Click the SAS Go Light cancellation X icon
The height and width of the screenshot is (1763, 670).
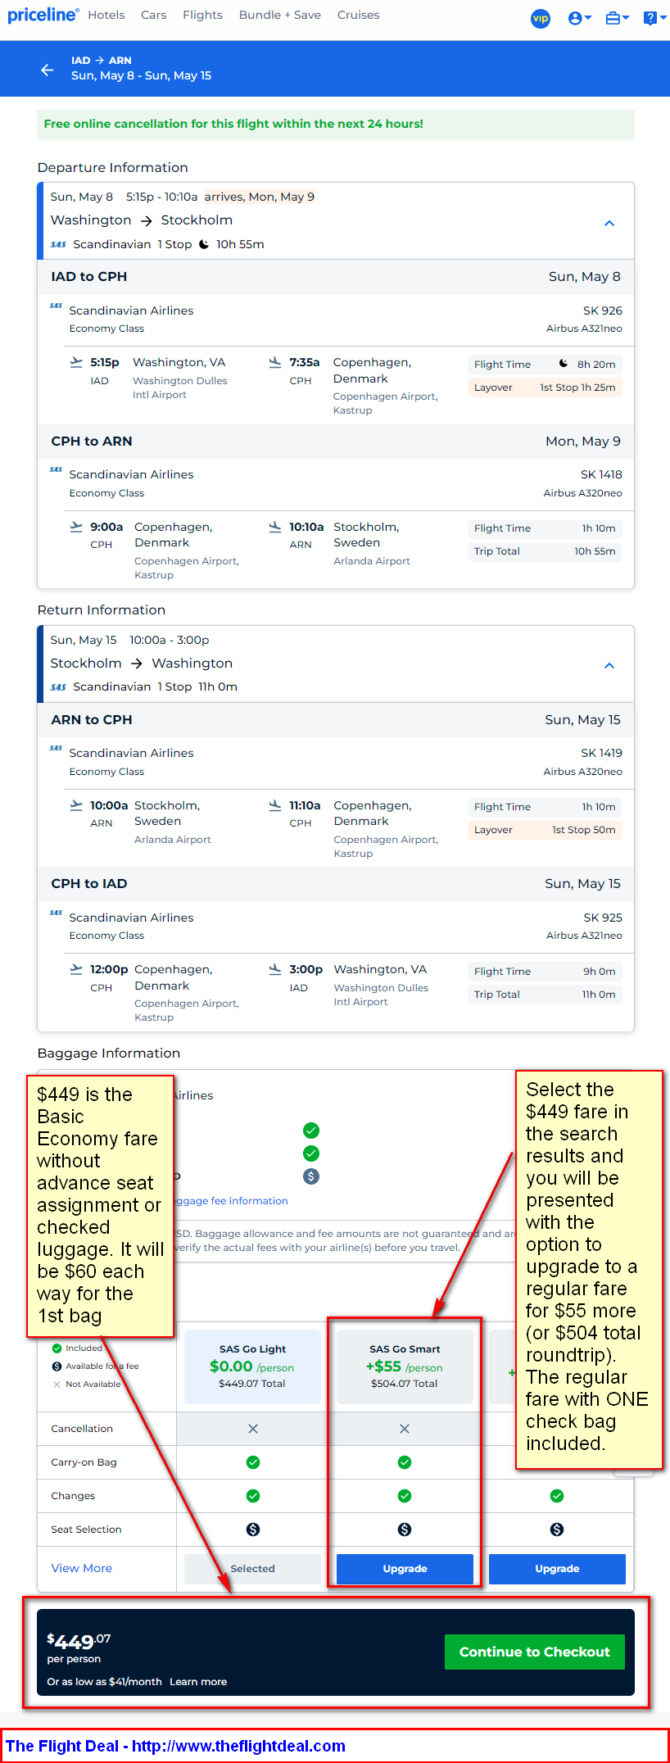(x=253, y=1429)
